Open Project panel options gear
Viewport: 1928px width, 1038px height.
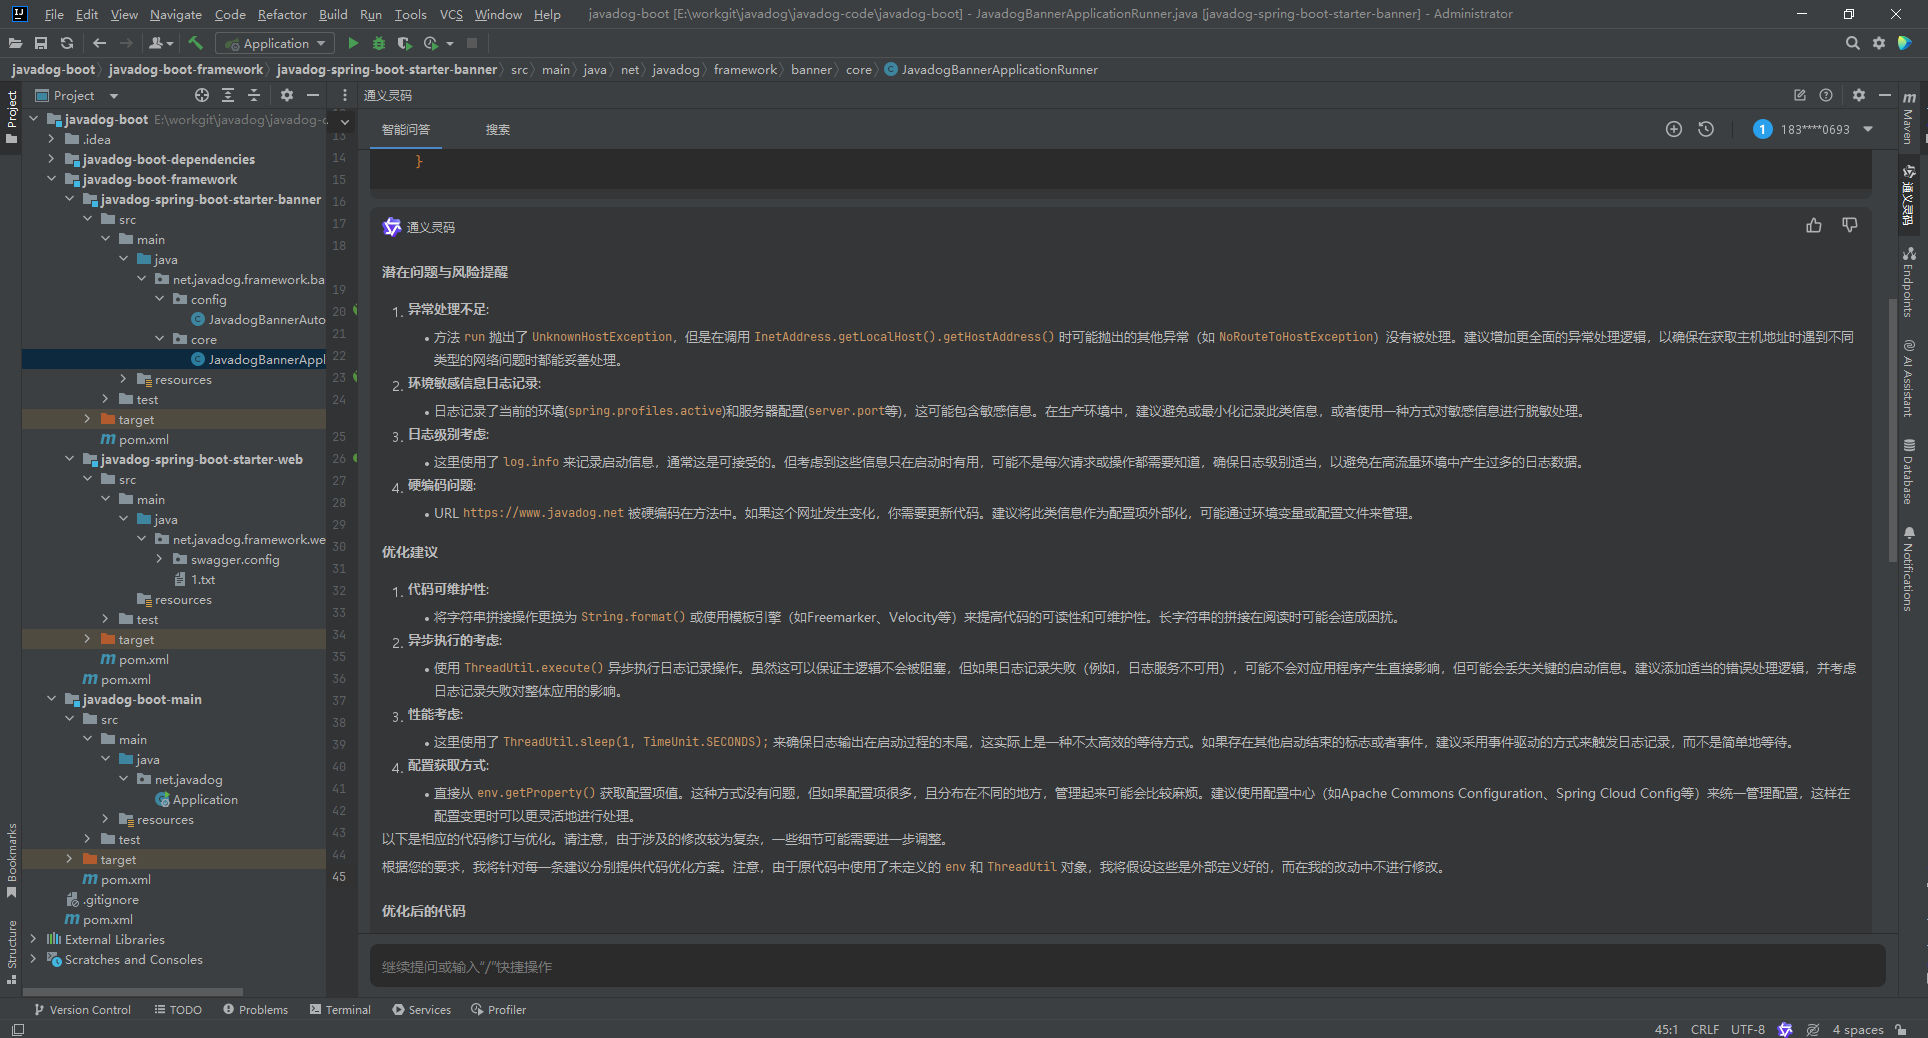(x=287, y=95)
